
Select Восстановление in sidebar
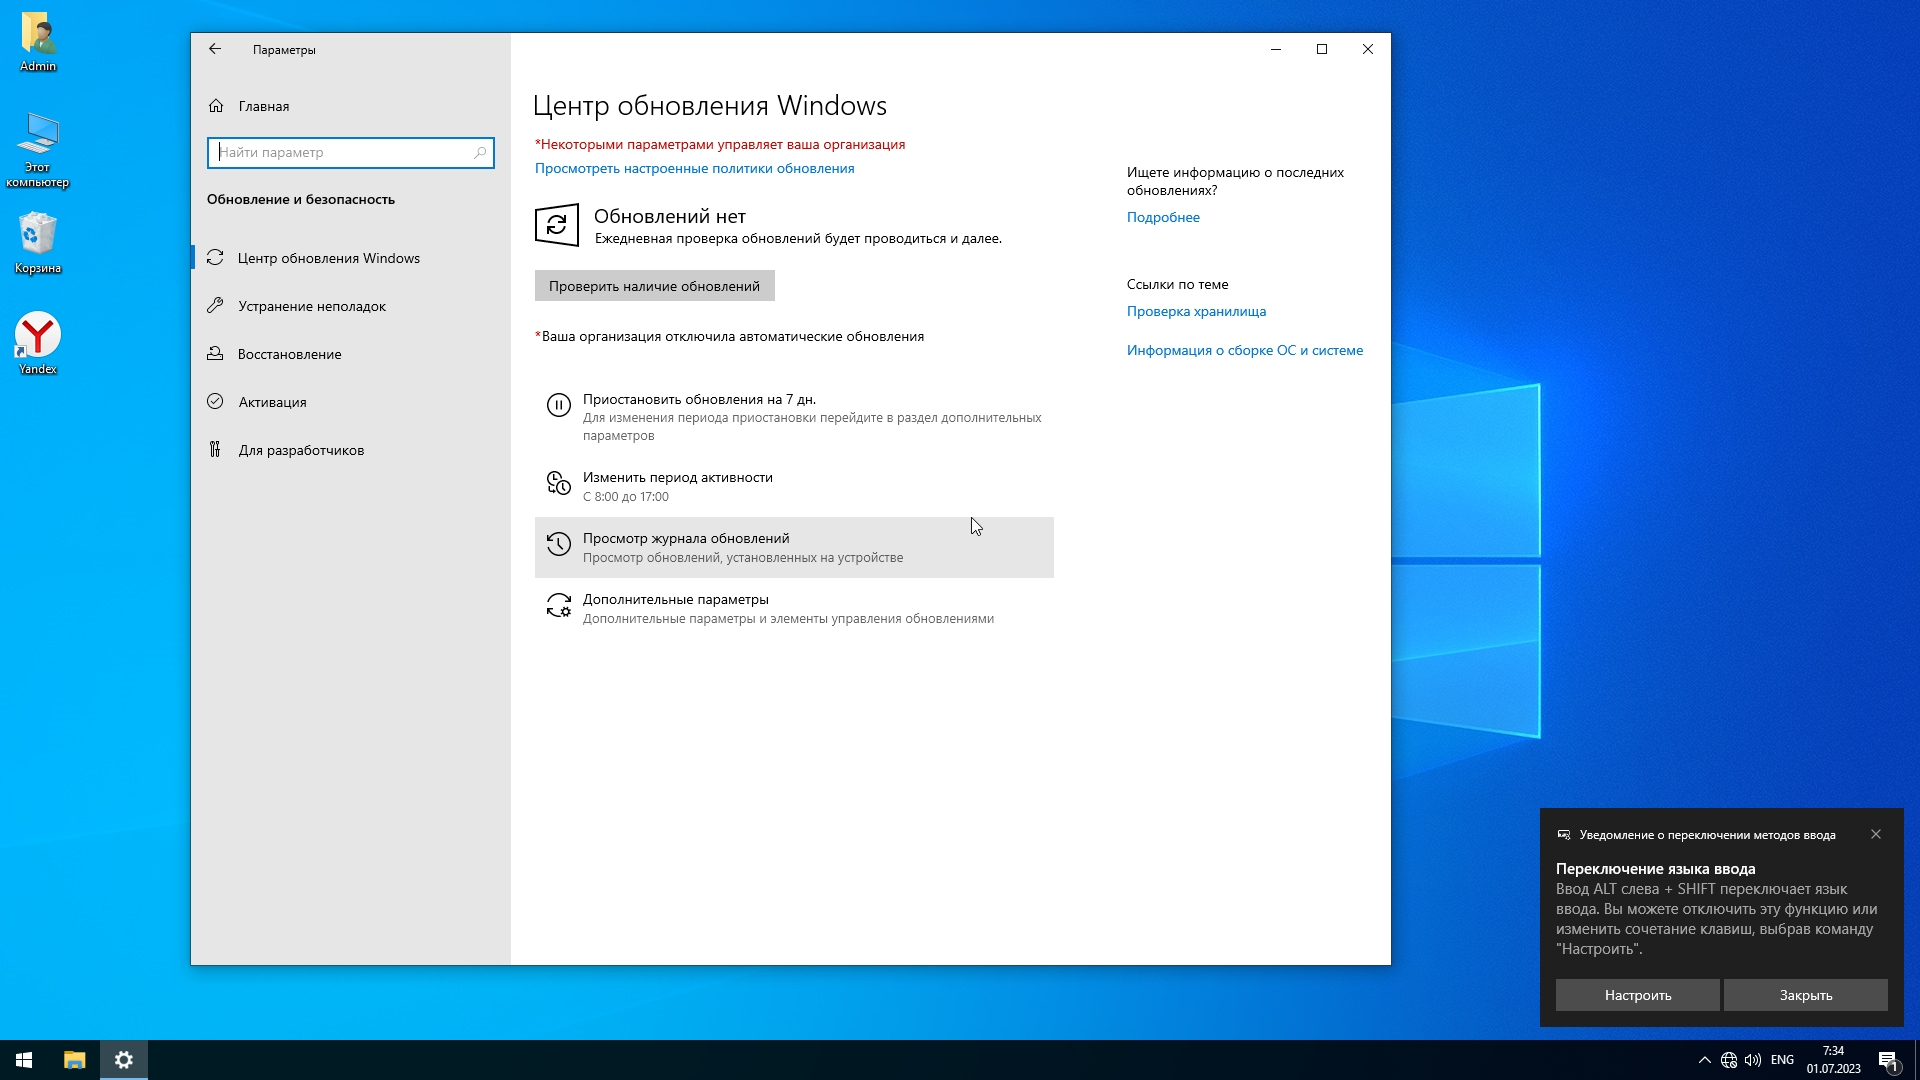[289, 354]
